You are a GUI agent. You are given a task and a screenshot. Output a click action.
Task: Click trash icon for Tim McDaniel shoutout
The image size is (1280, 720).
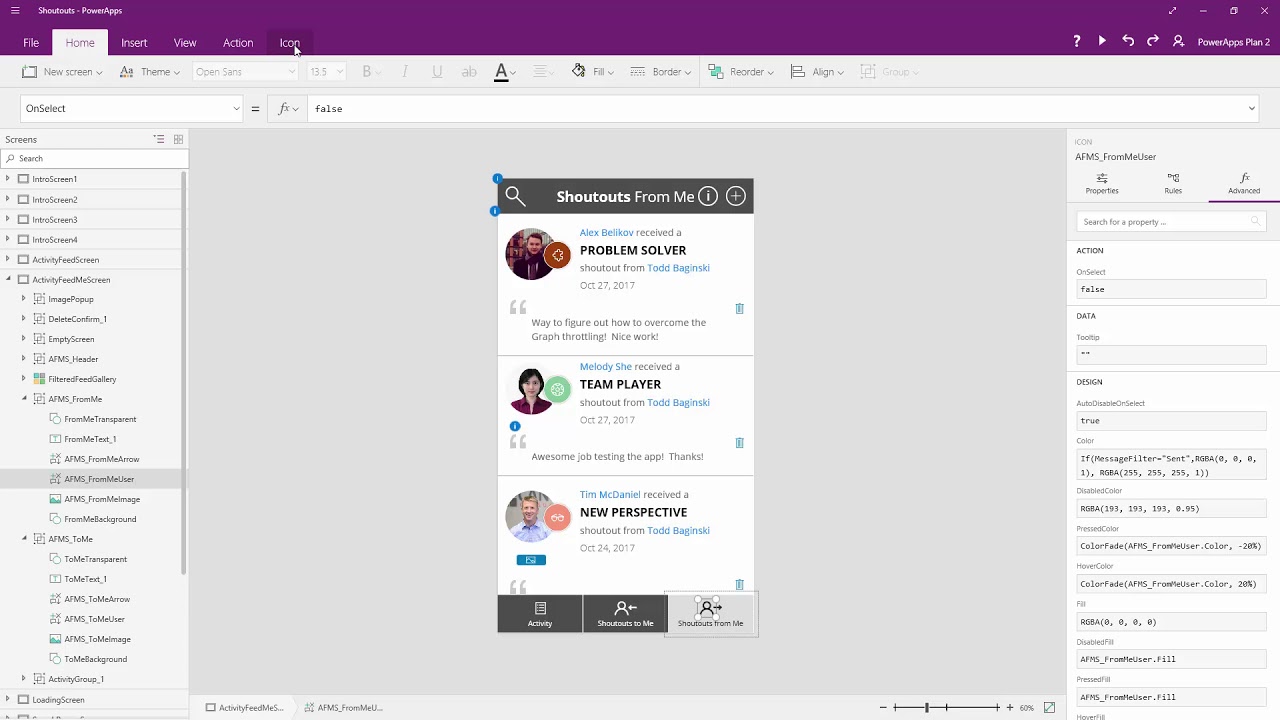(x=740, y=584)
